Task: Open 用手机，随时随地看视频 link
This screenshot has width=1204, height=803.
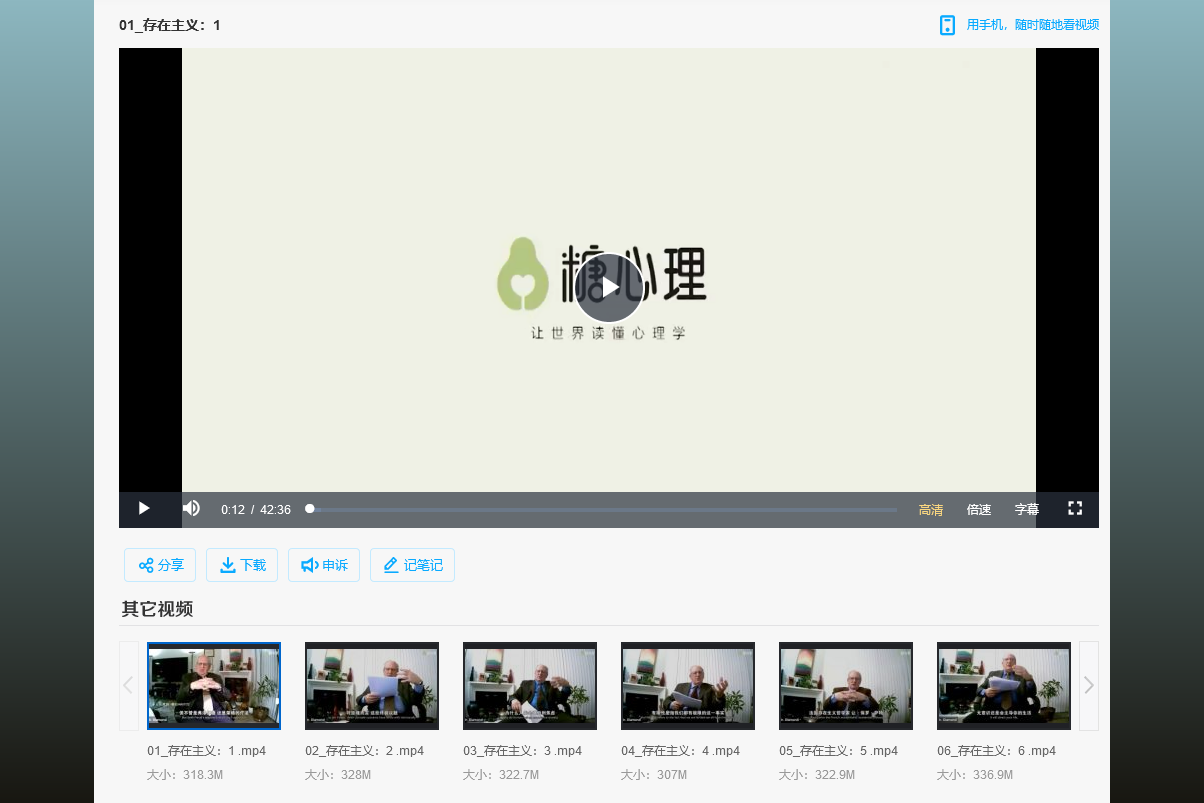Action: (x=1033, y=25)
